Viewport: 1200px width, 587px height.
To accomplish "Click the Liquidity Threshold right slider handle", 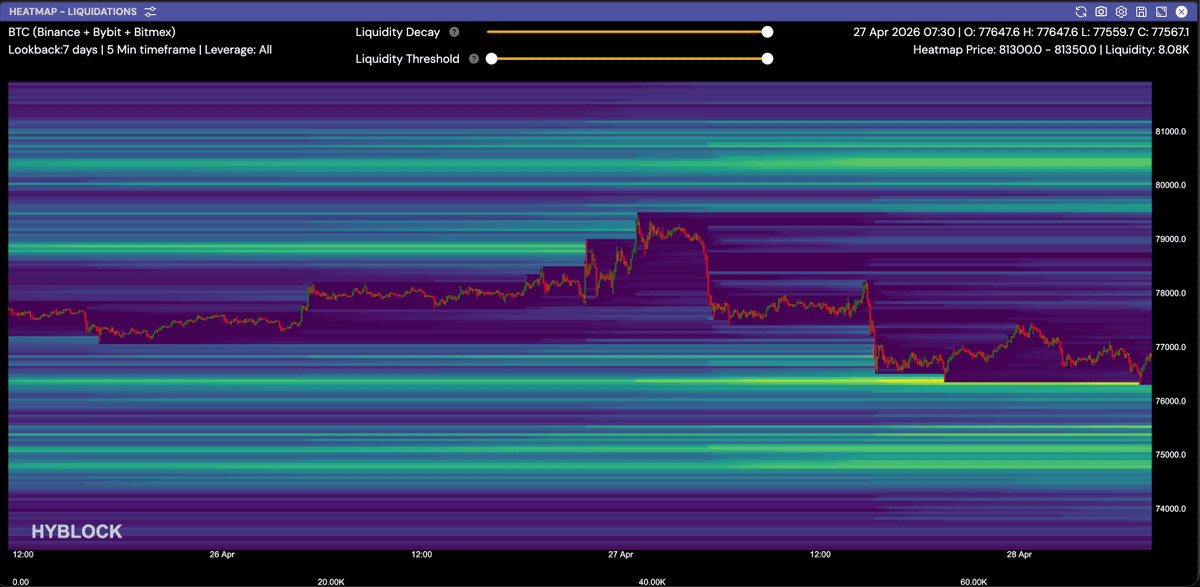I will click(x=767, y=59).
